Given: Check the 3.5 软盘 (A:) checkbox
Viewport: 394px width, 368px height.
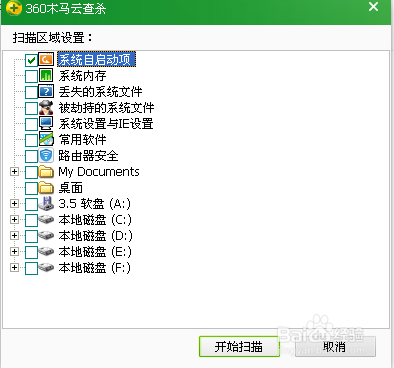Looking at the screenshot, I should (31, 204).
